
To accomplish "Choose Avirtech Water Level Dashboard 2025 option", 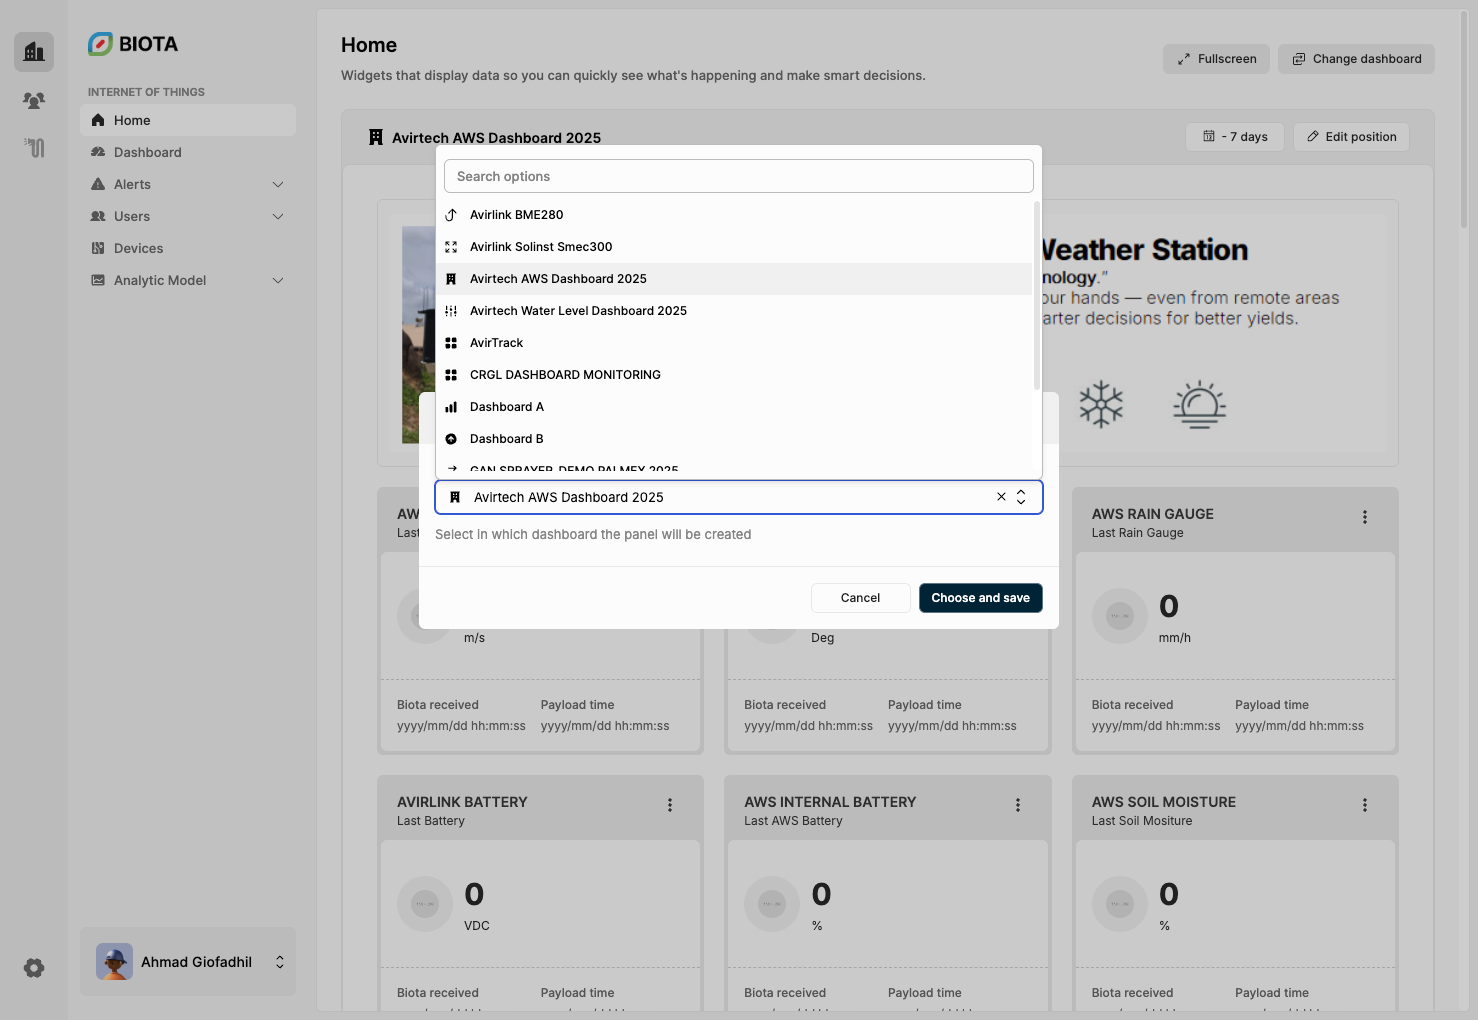I will click(x=578, y=311).
